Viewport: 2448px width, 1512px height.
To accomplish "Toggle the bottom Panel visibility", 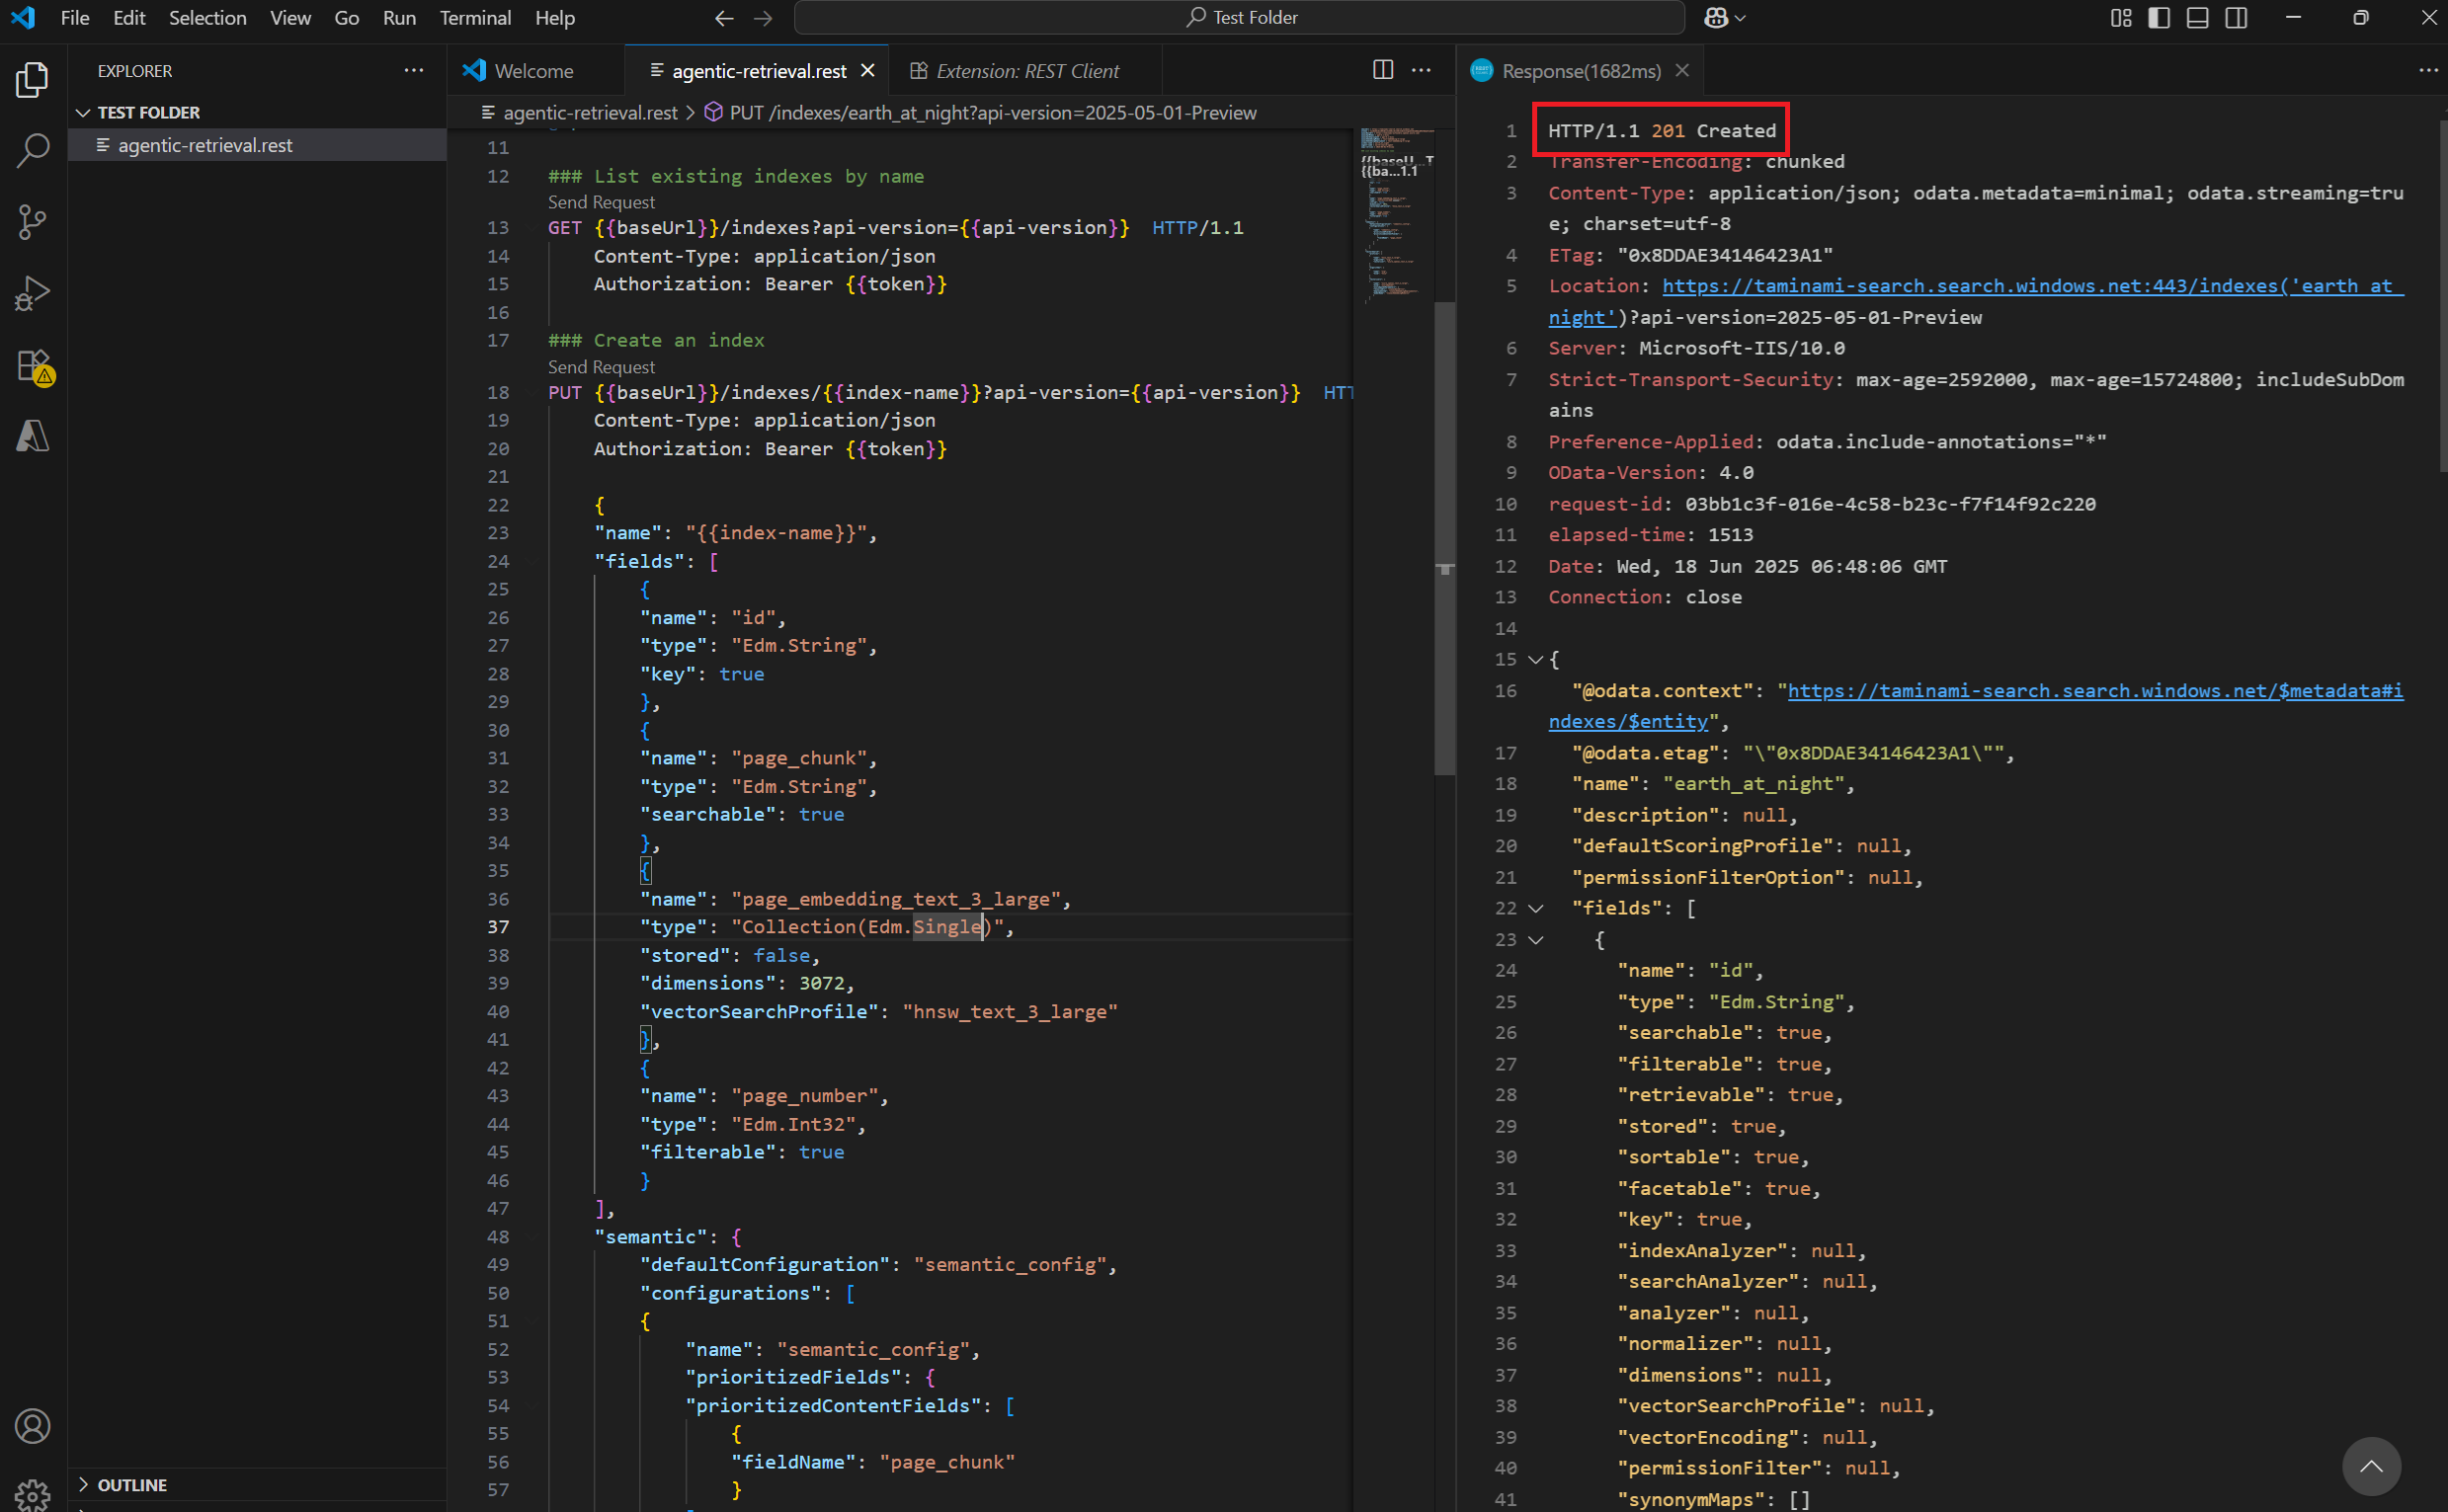I will [x=2197, y=18].
